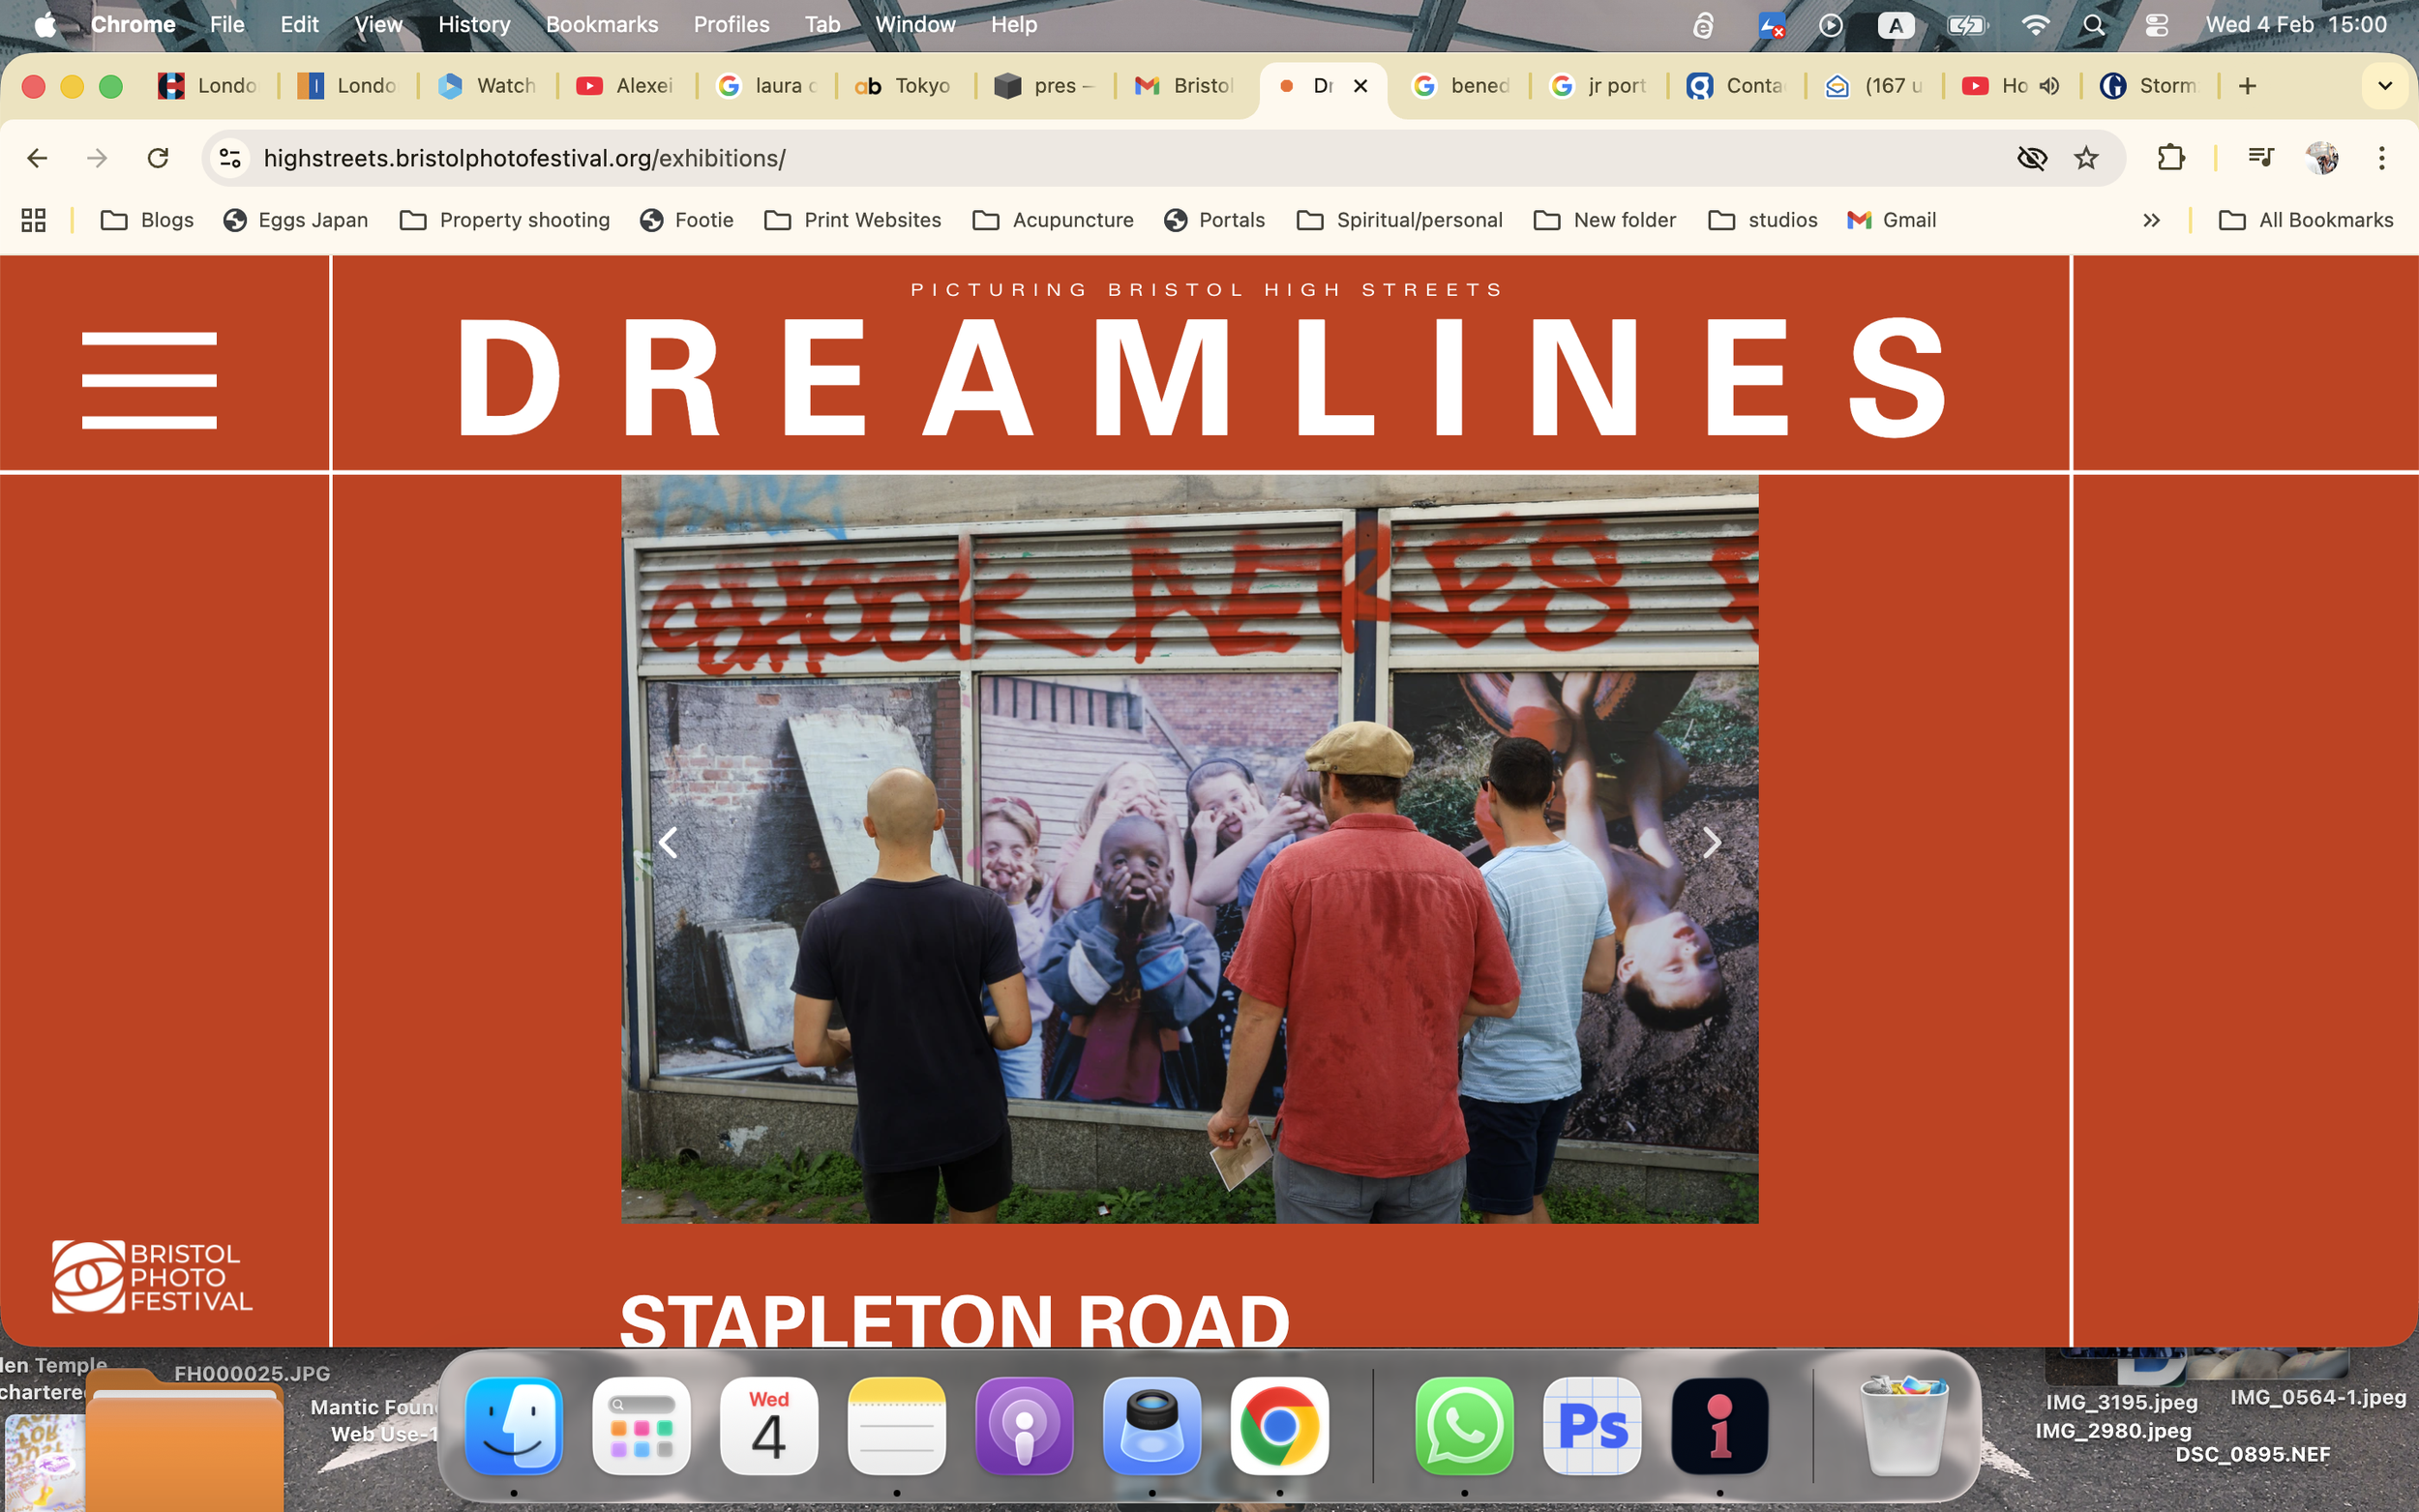Mute the audio-playing YouTube tab speaker
2419x1512 pixels.
point(2049,86)
